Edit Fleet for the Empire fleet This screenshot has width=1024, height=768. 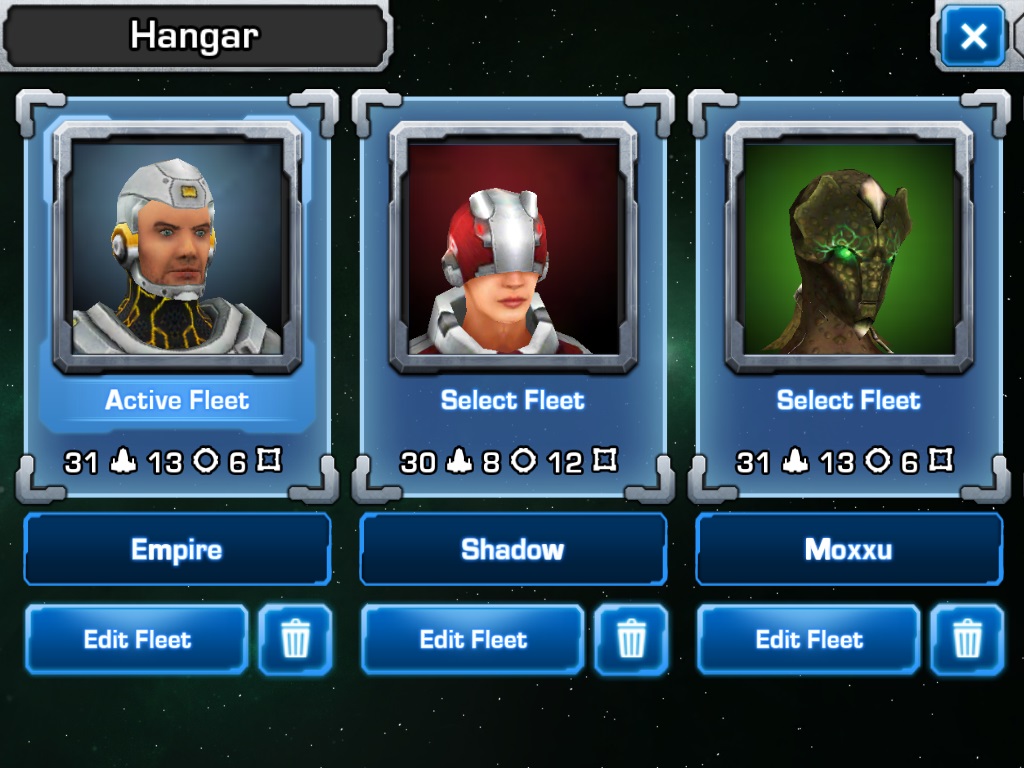(x=136, y=639)
